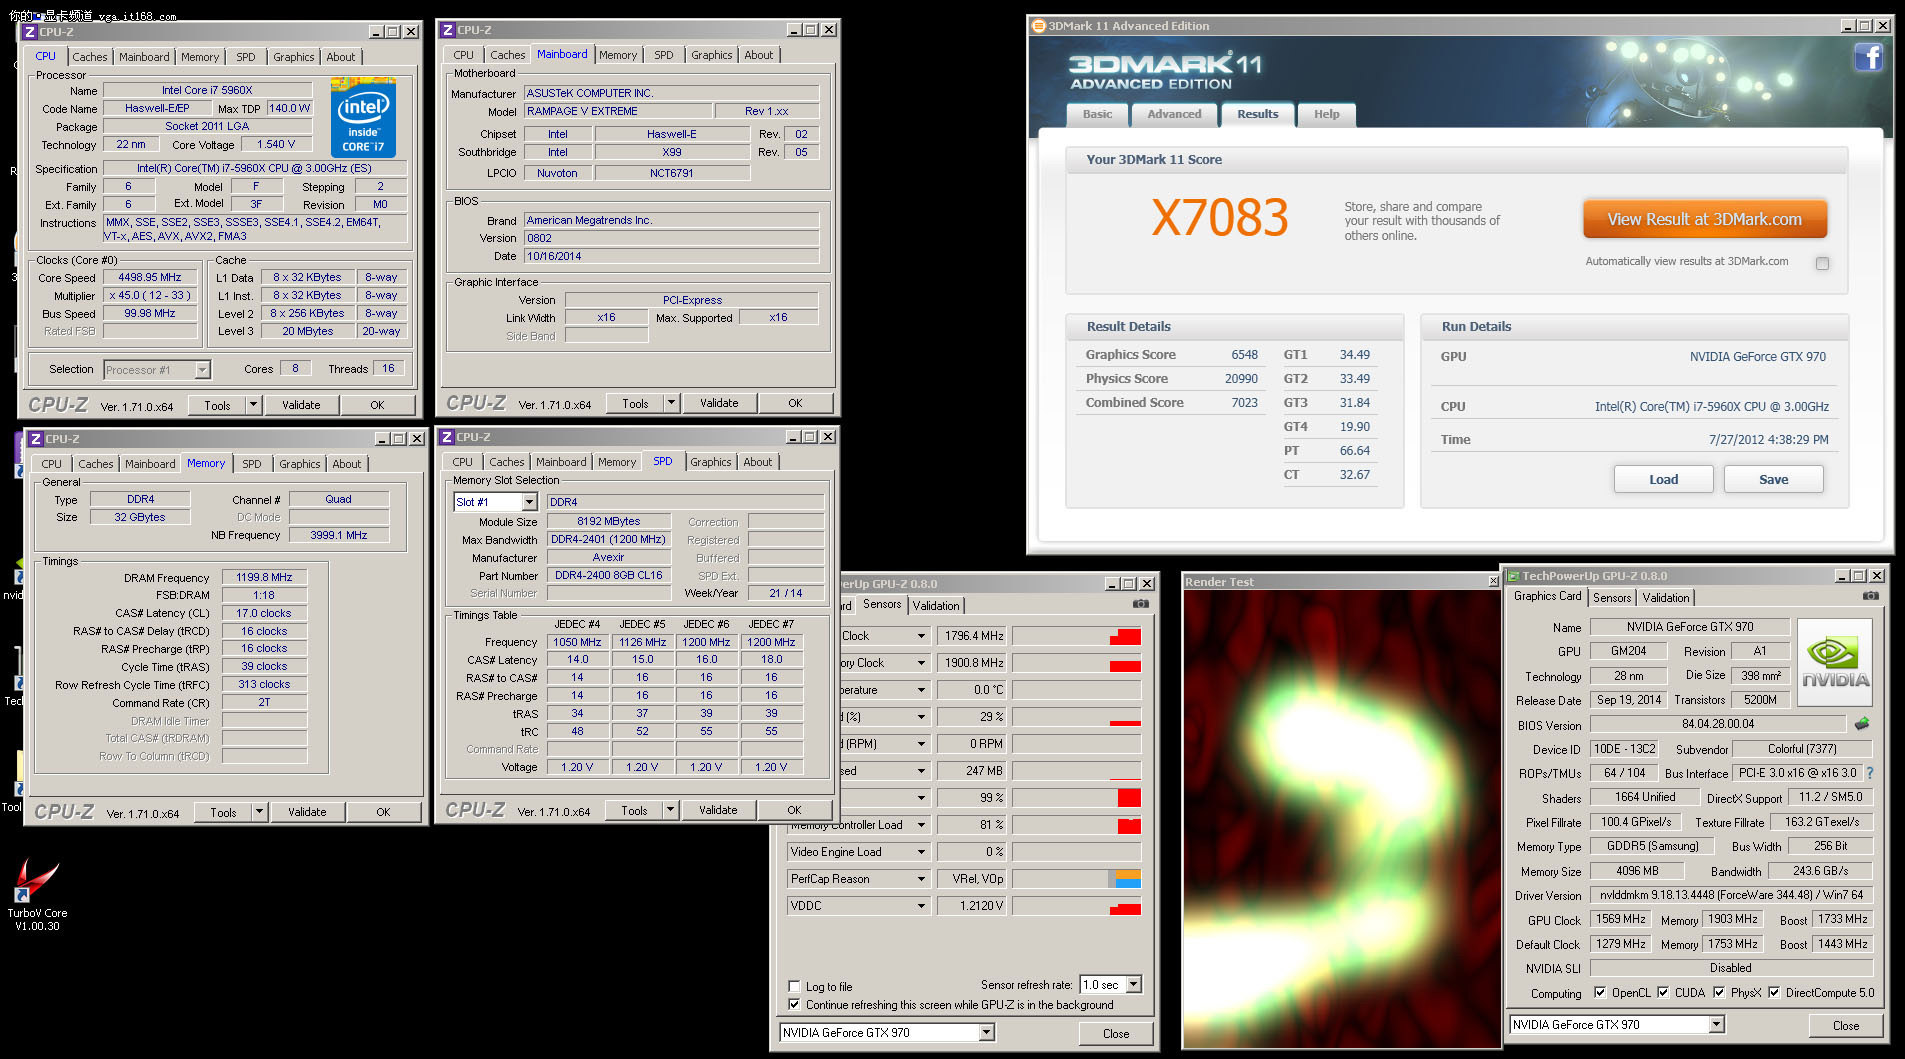Open the Facebook icon in 3DMark 11
This screenshot has height=1059, width=1905.
[x=1868, y=57]
